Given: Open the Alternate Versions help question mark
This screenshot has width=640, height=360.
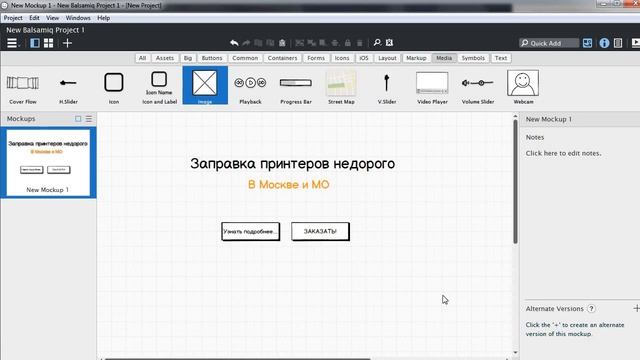Looking at the screenshot, I should pos(591,309).
